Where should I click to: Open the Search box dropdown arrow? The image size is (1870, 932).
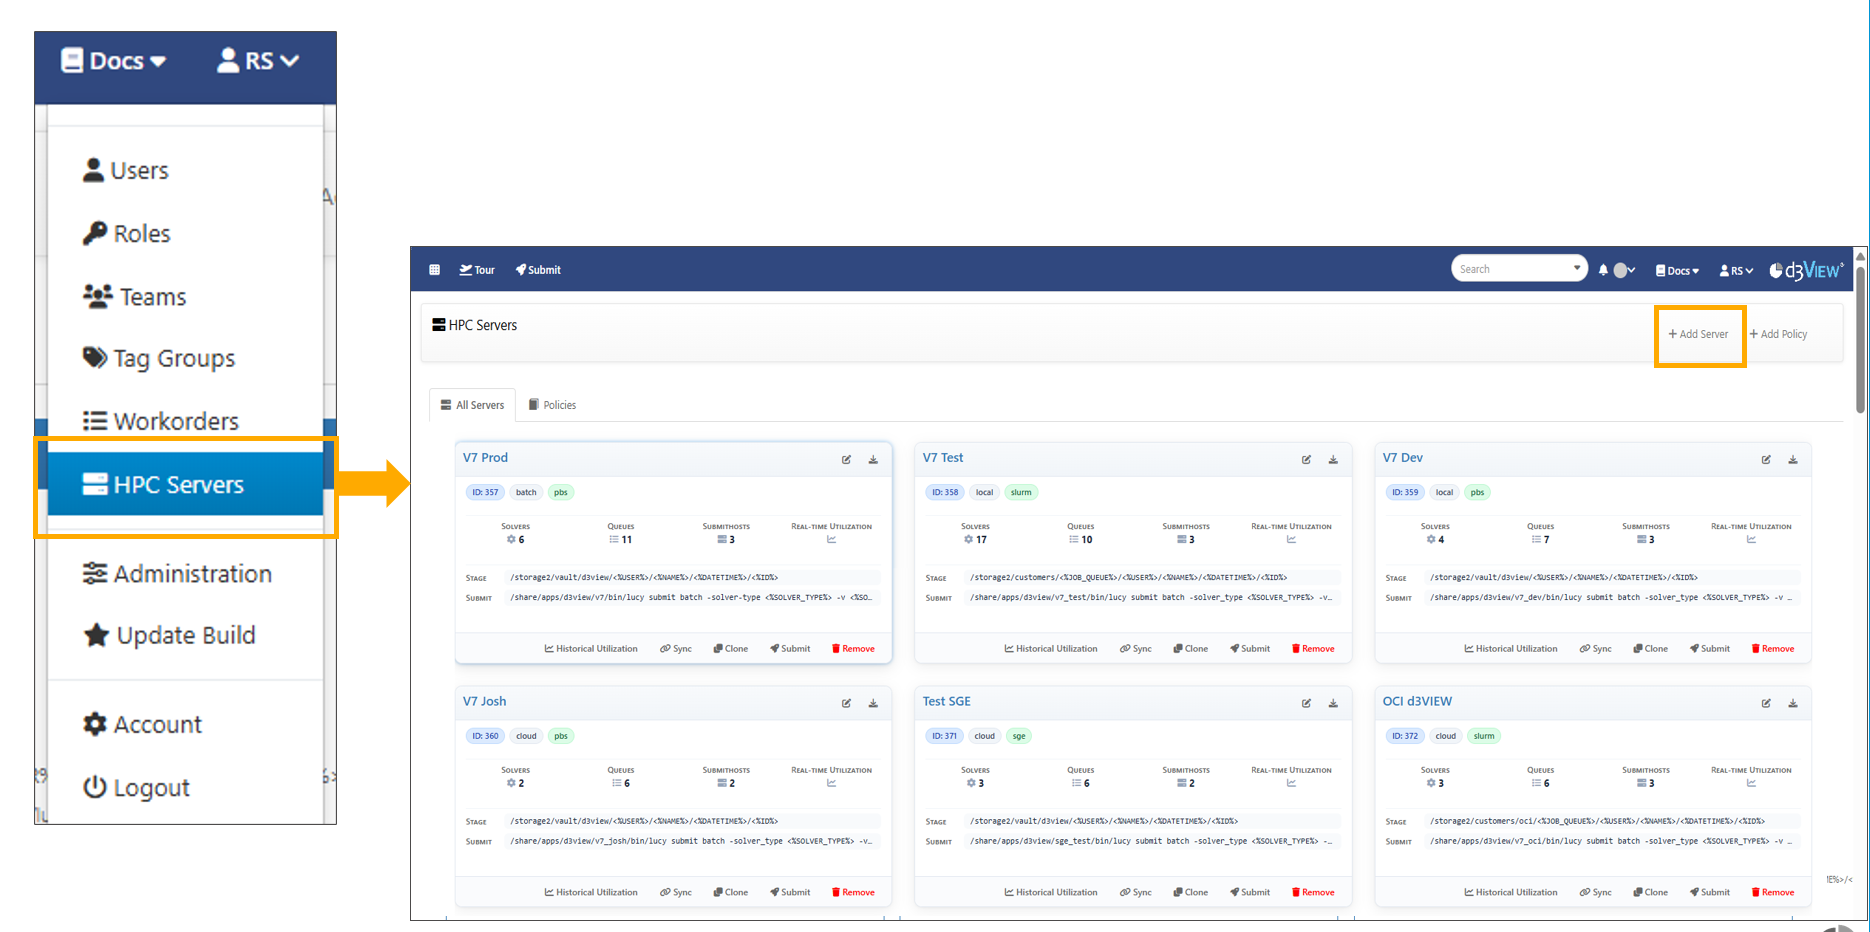click(1577, 268)
